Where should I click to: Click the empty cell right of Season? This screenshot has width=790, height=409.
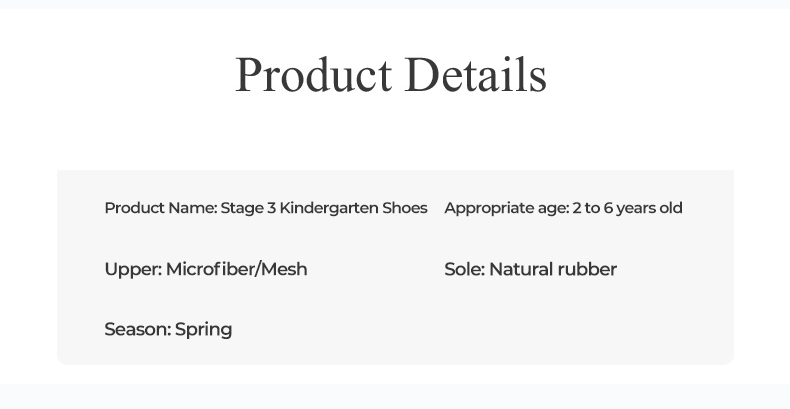[x=560, y=329]
